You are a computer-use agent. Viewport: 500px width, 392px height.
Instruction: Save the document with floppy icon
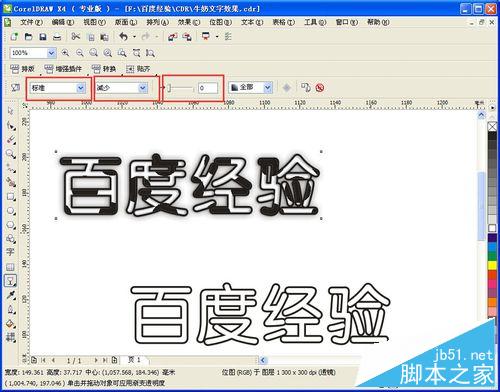coord(43,37)
